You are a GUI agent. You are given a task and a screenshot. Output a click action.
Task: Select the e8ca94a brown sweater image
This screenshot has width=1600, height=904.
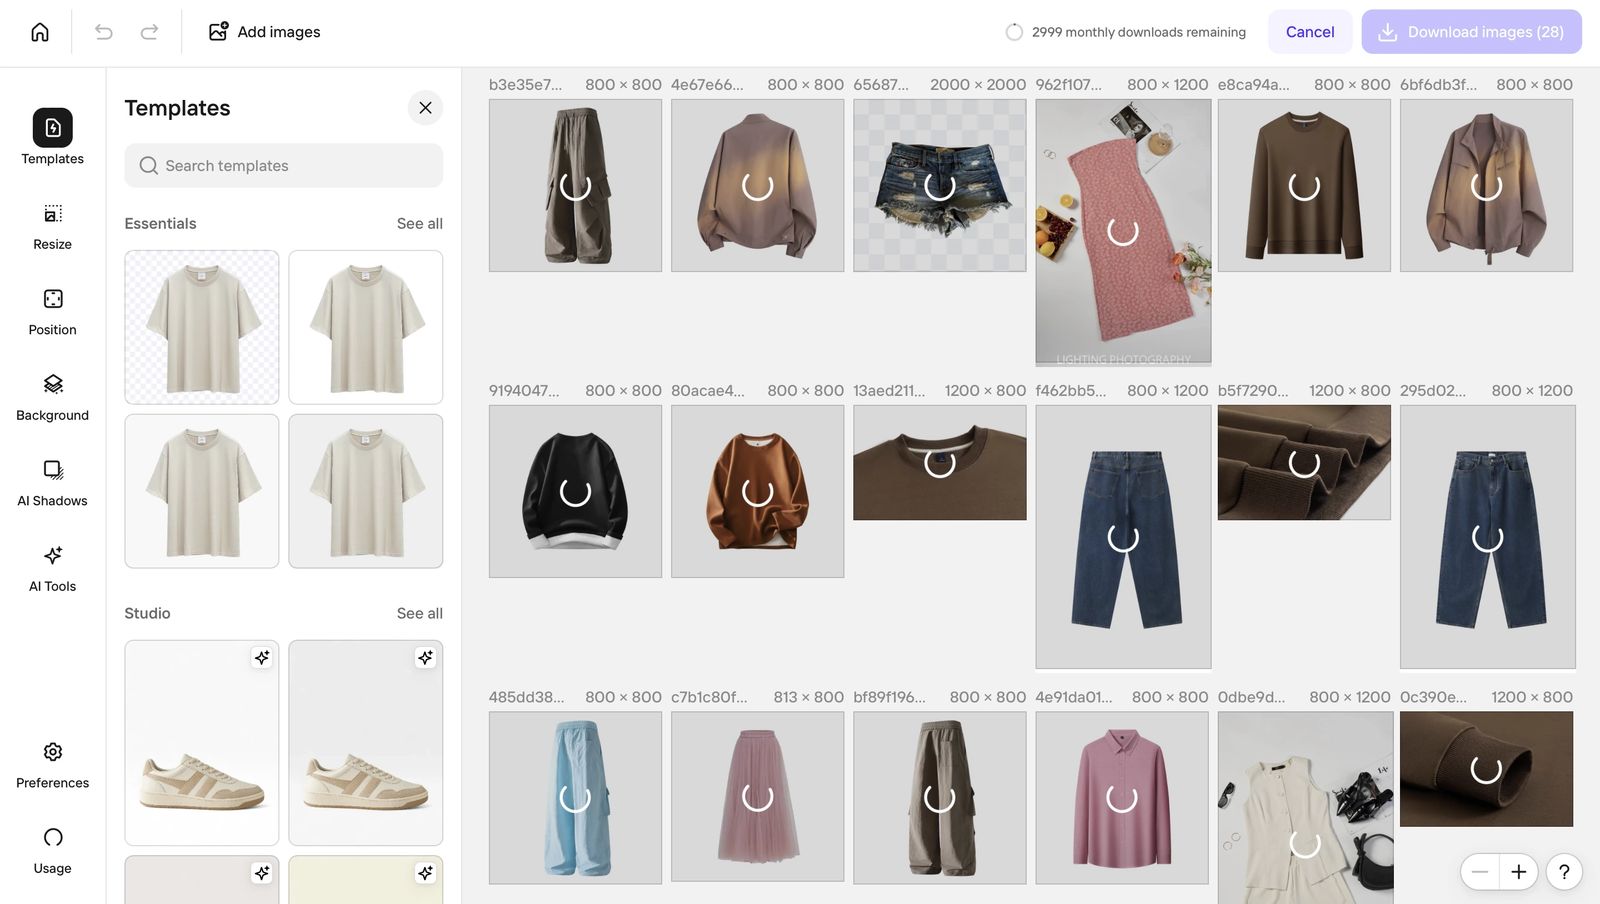tap(1304, 185)
